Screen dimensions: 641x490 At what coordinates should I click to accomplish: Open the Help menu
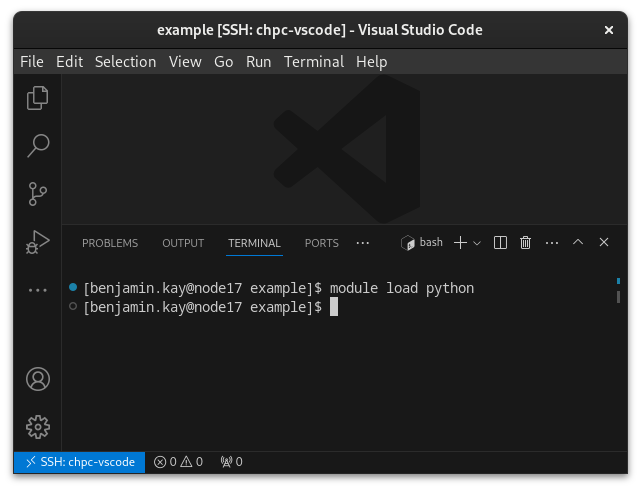(371, 62)
